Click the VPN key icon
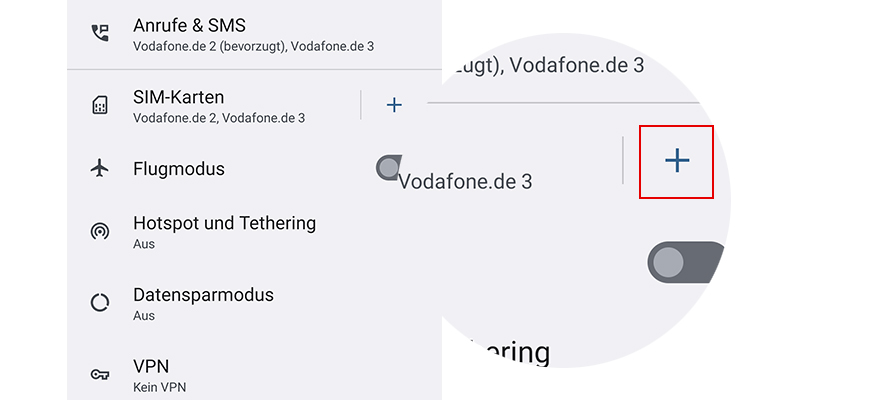Viewport: 879px width, 400px height. point(99,374)
